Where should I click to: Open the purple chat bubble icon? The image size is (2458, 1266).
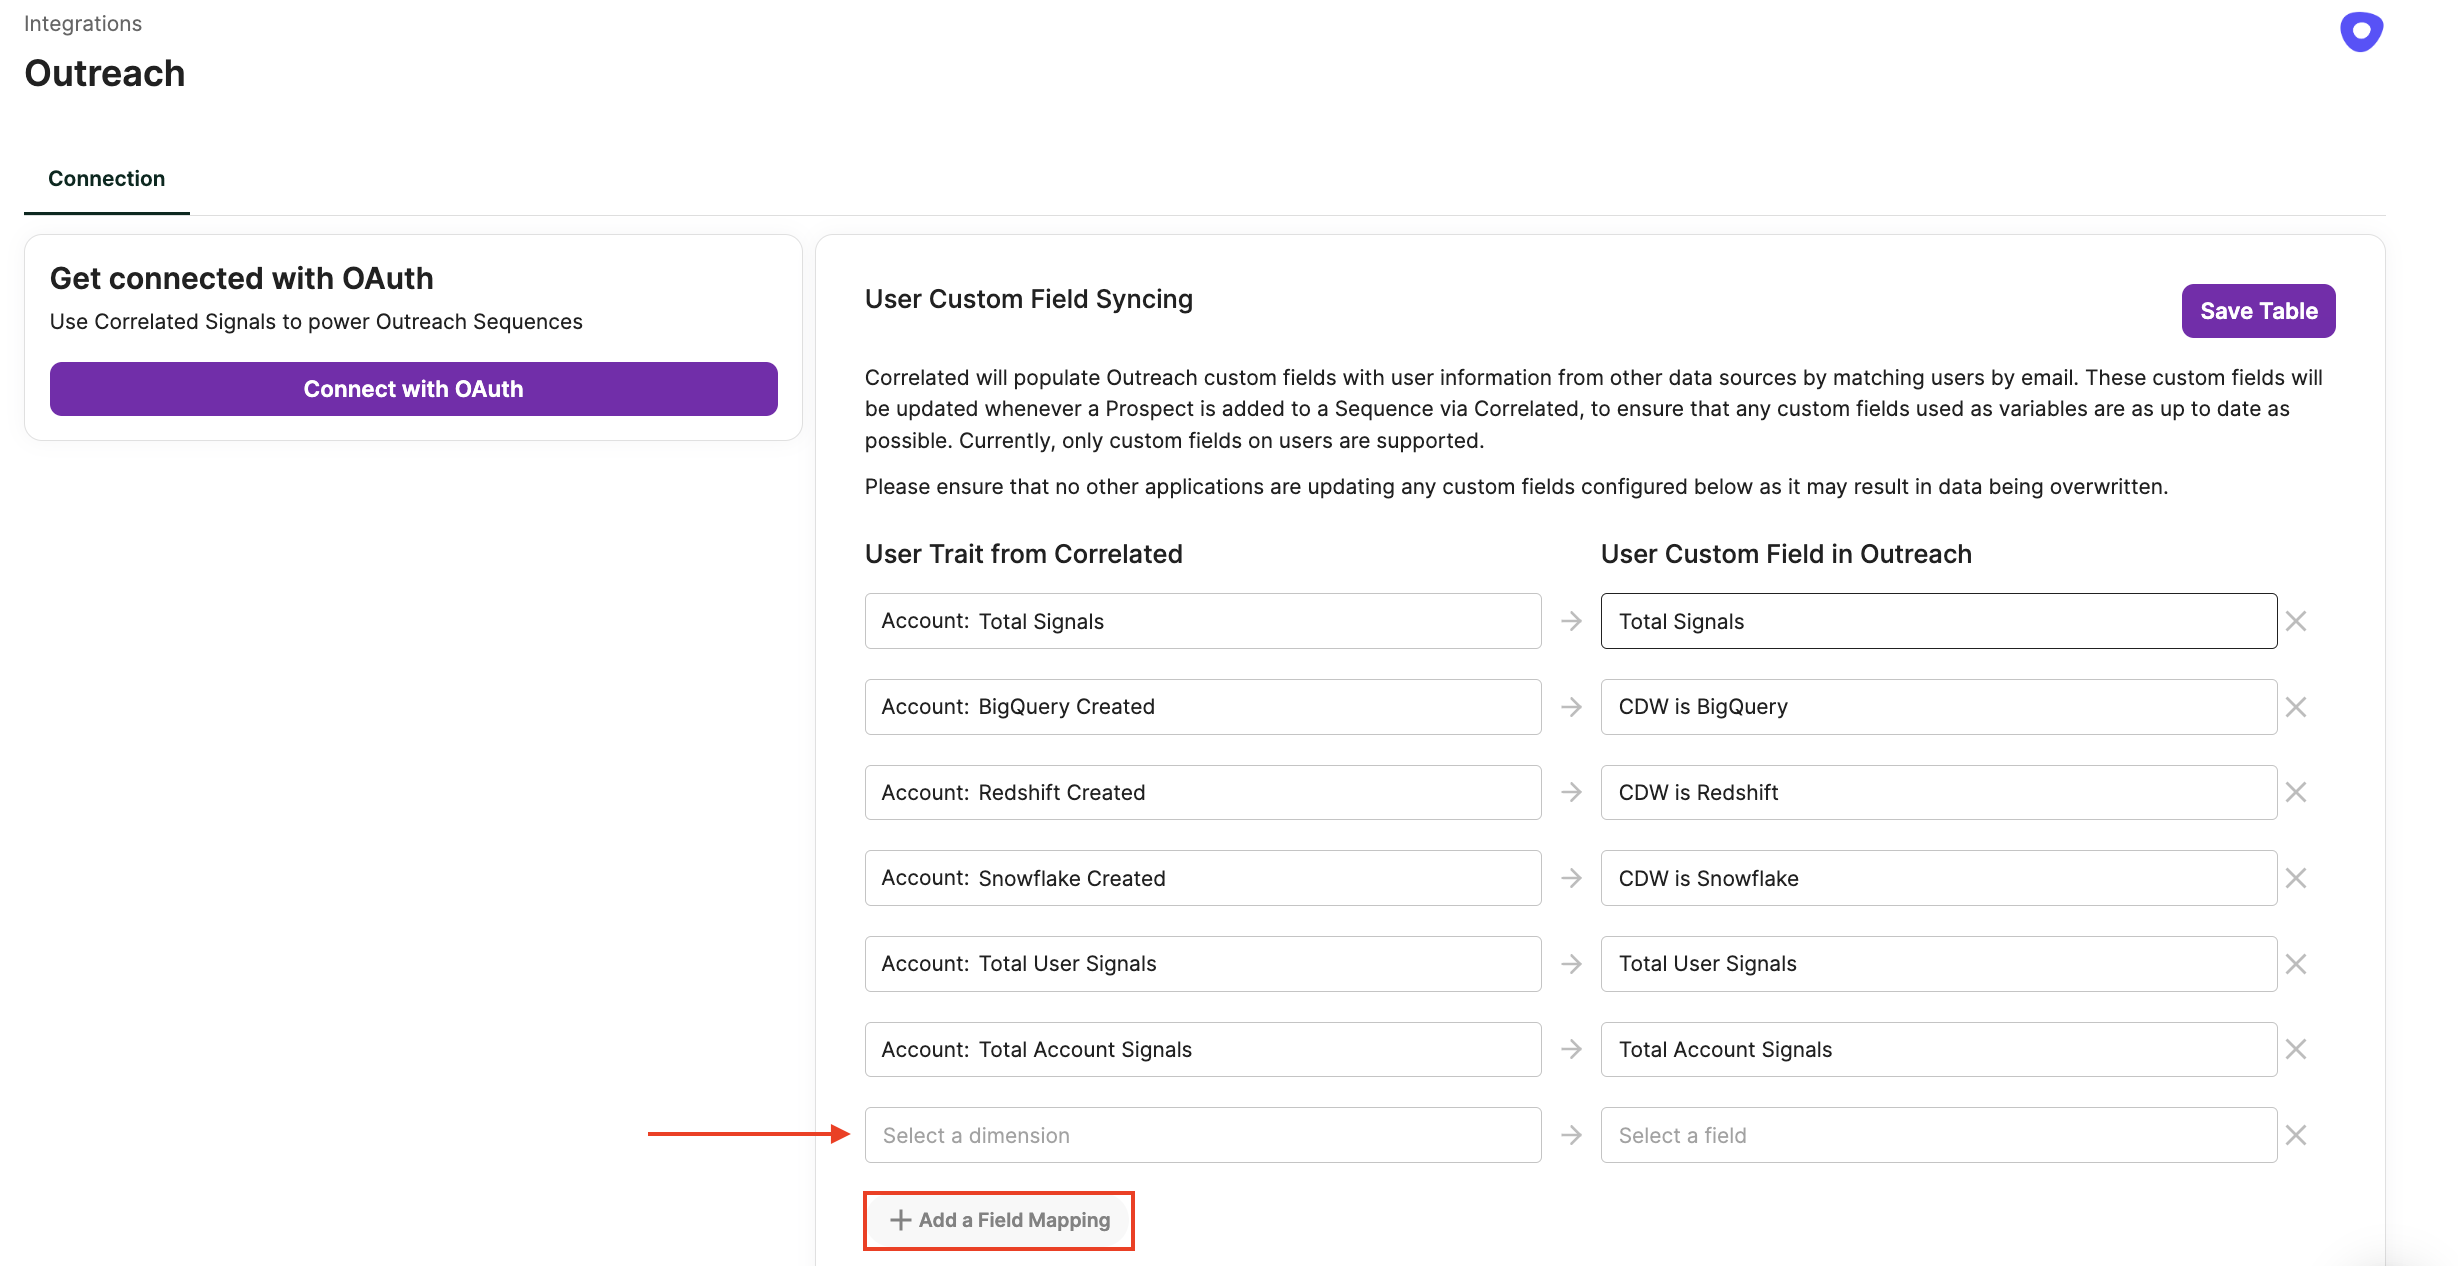[2361, 31]
